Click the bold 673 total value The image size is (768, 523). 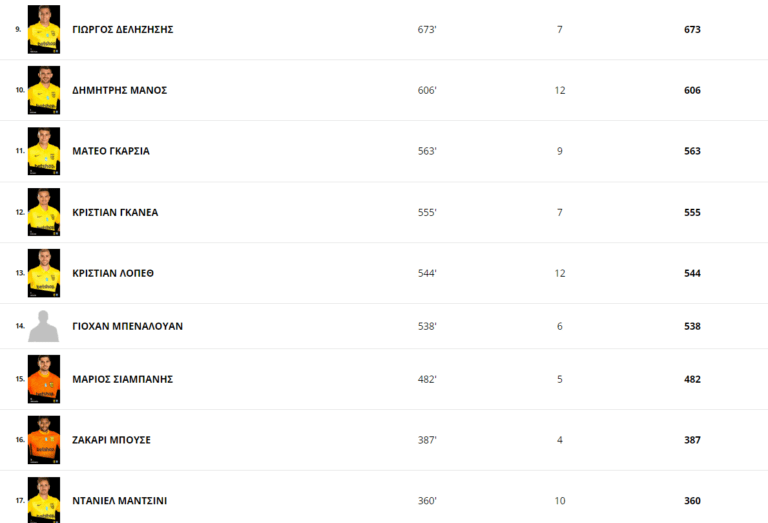[x=692, y=30]
